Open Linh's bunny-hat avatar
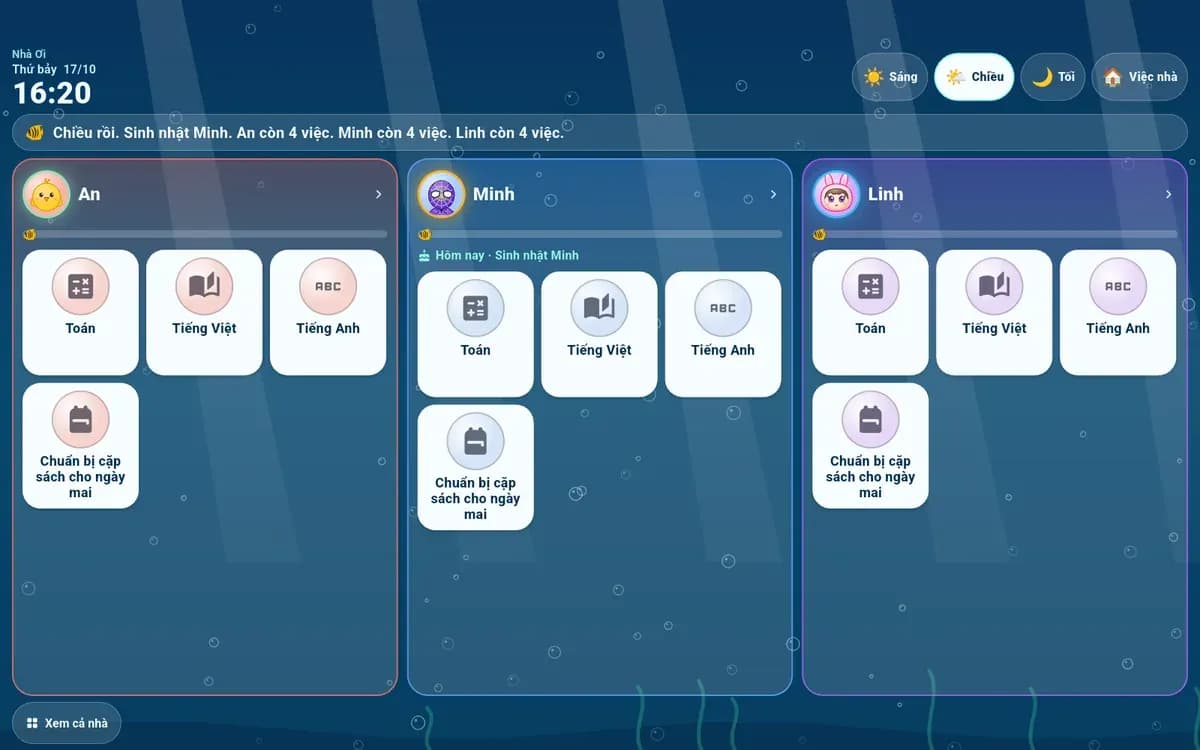This screenshot has height=750, width=1200. tap(836, 195)
